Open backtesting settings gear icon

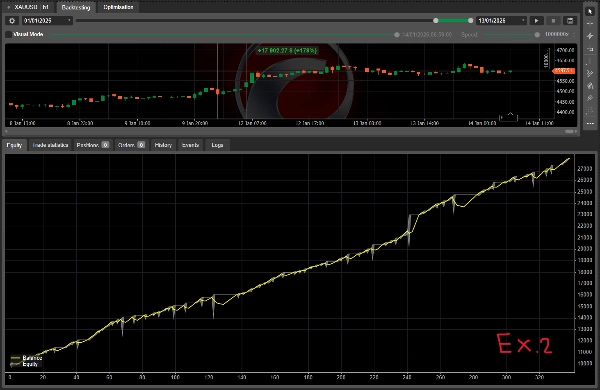coord(12,21)
